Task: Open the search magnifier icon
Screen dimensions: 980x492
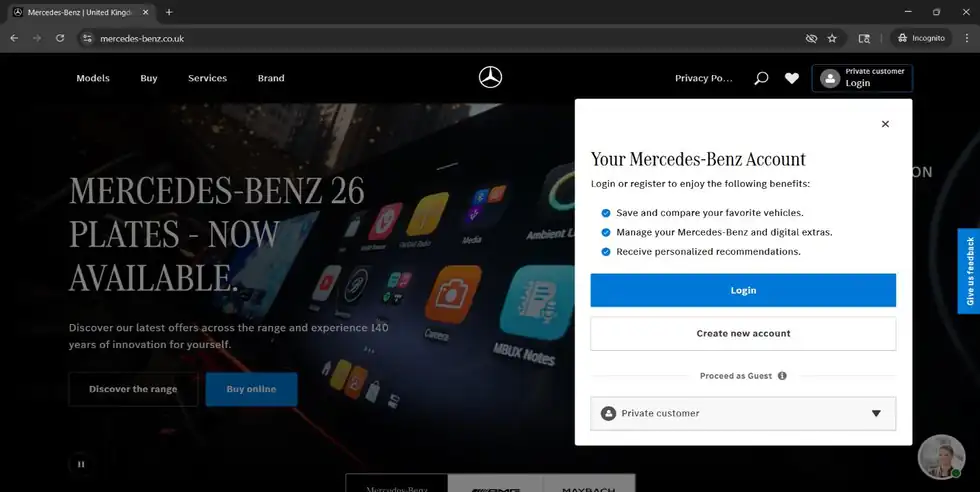Action: point(761,78)
